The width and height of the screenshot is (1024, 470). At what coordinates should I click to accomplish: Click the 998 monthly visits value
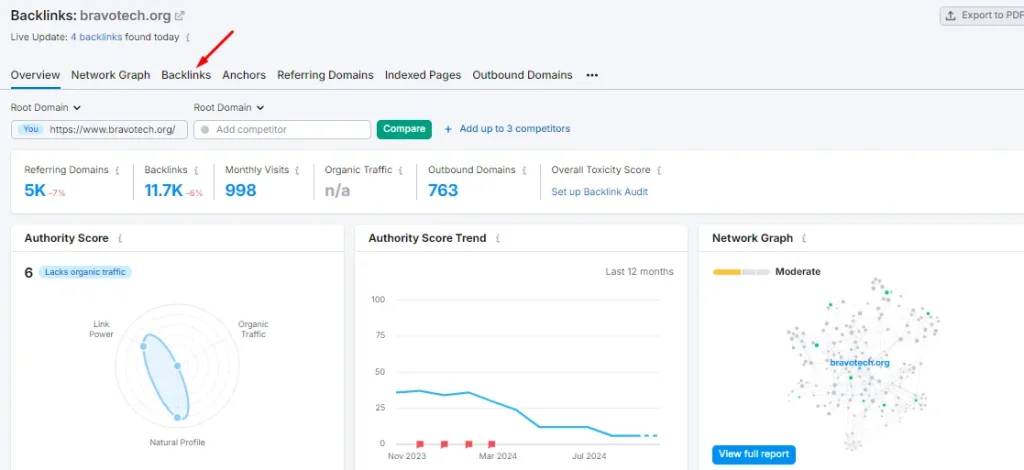pos(240,191)
